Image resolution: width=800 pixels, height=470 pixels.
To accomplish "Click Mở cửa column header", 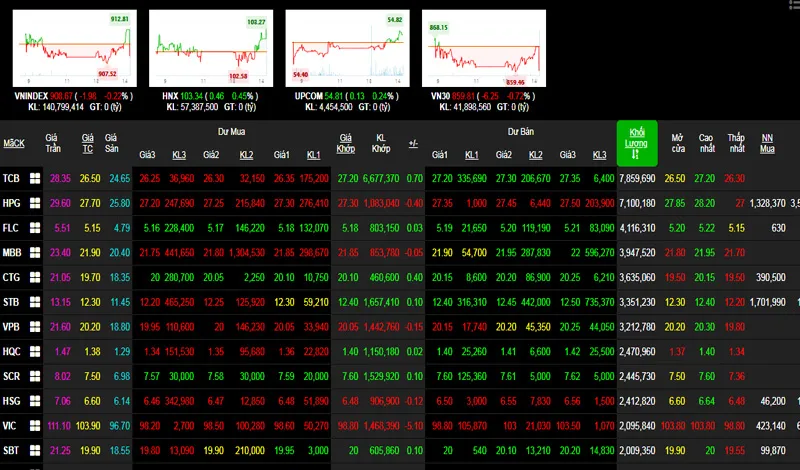I will (x=678, y=143).
